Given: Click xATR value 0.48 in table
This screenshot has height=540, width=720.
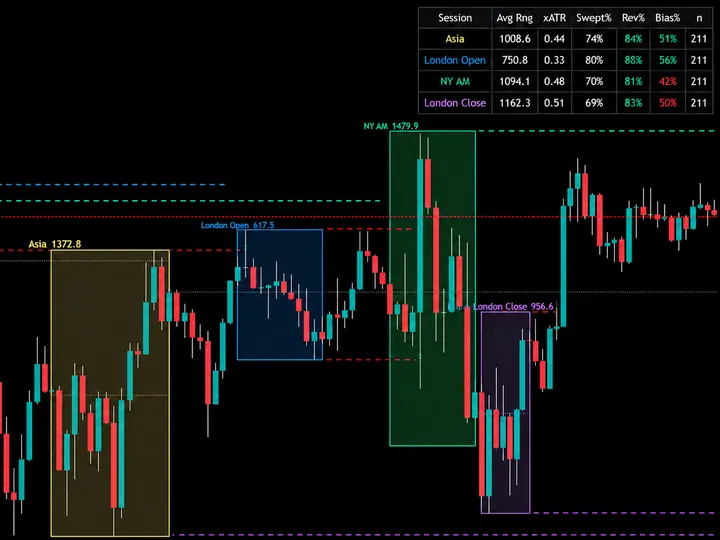Looking at the screenshot, I should (x=554, y=81).
